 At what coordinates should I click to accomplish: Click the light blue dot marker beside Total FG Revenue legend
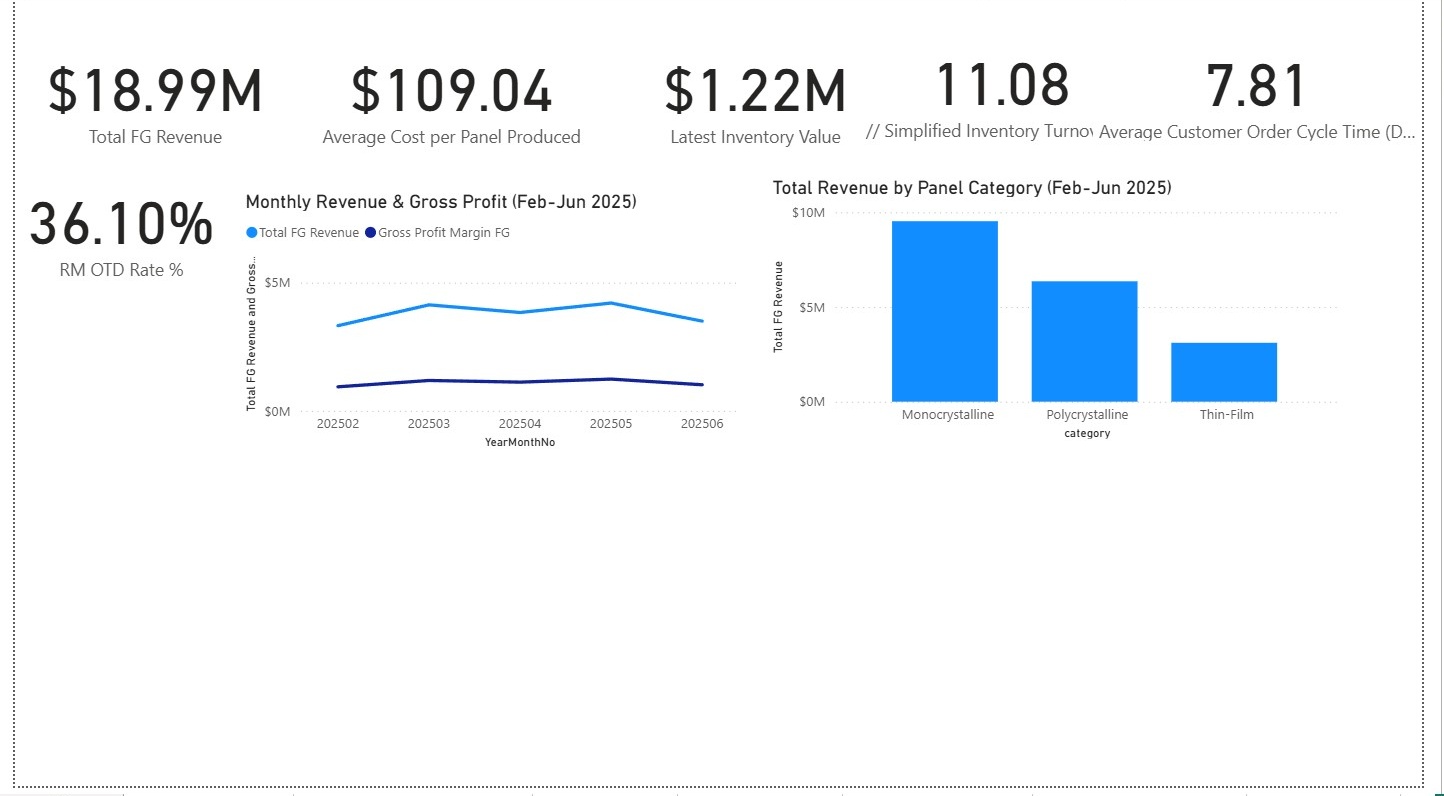point(254,232)
